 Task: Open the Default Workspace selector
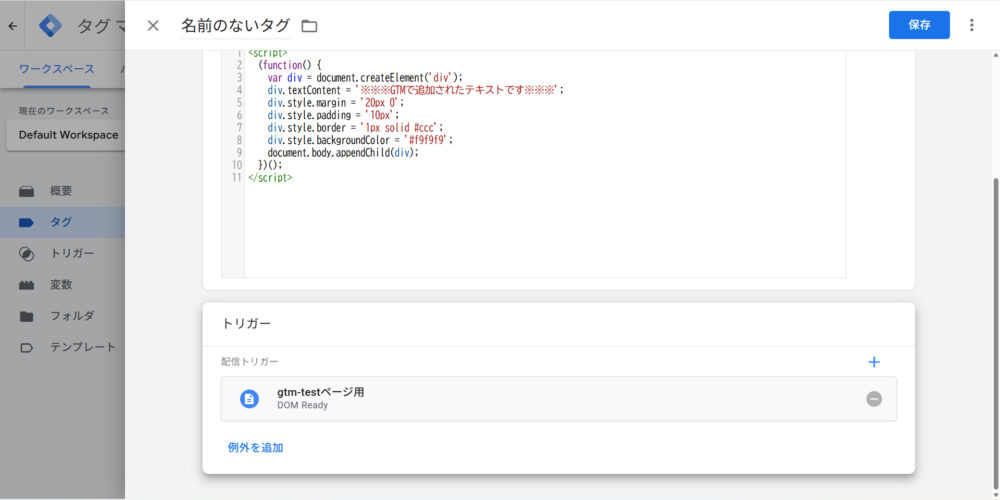coord(67,135)
